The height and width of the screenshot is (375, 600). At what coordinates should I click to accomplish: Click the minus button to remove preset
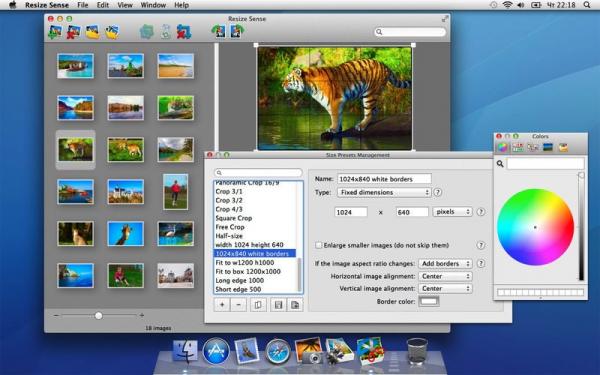pyautogui.click(x=239, y=305)
